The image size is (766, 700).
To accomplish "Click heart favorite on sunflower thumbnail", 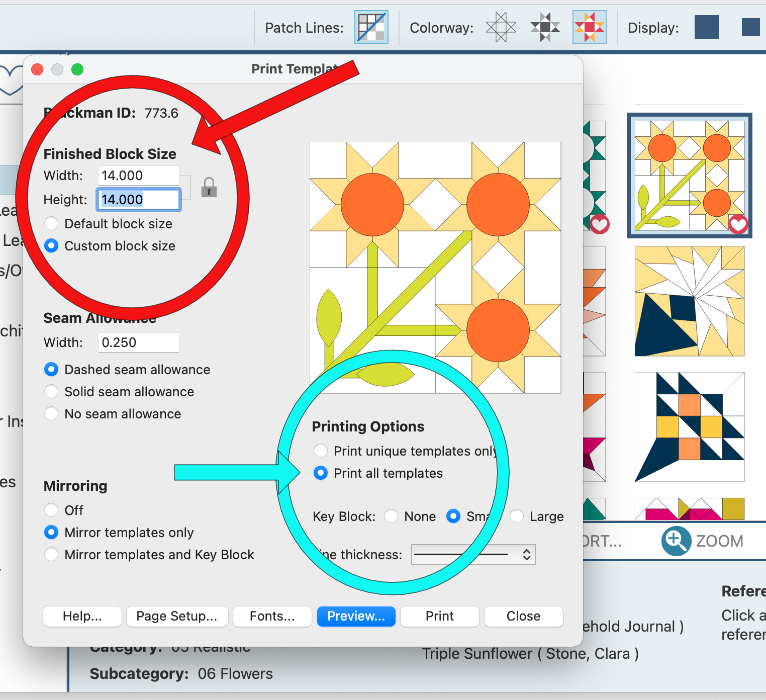I will tap(738, 224).
